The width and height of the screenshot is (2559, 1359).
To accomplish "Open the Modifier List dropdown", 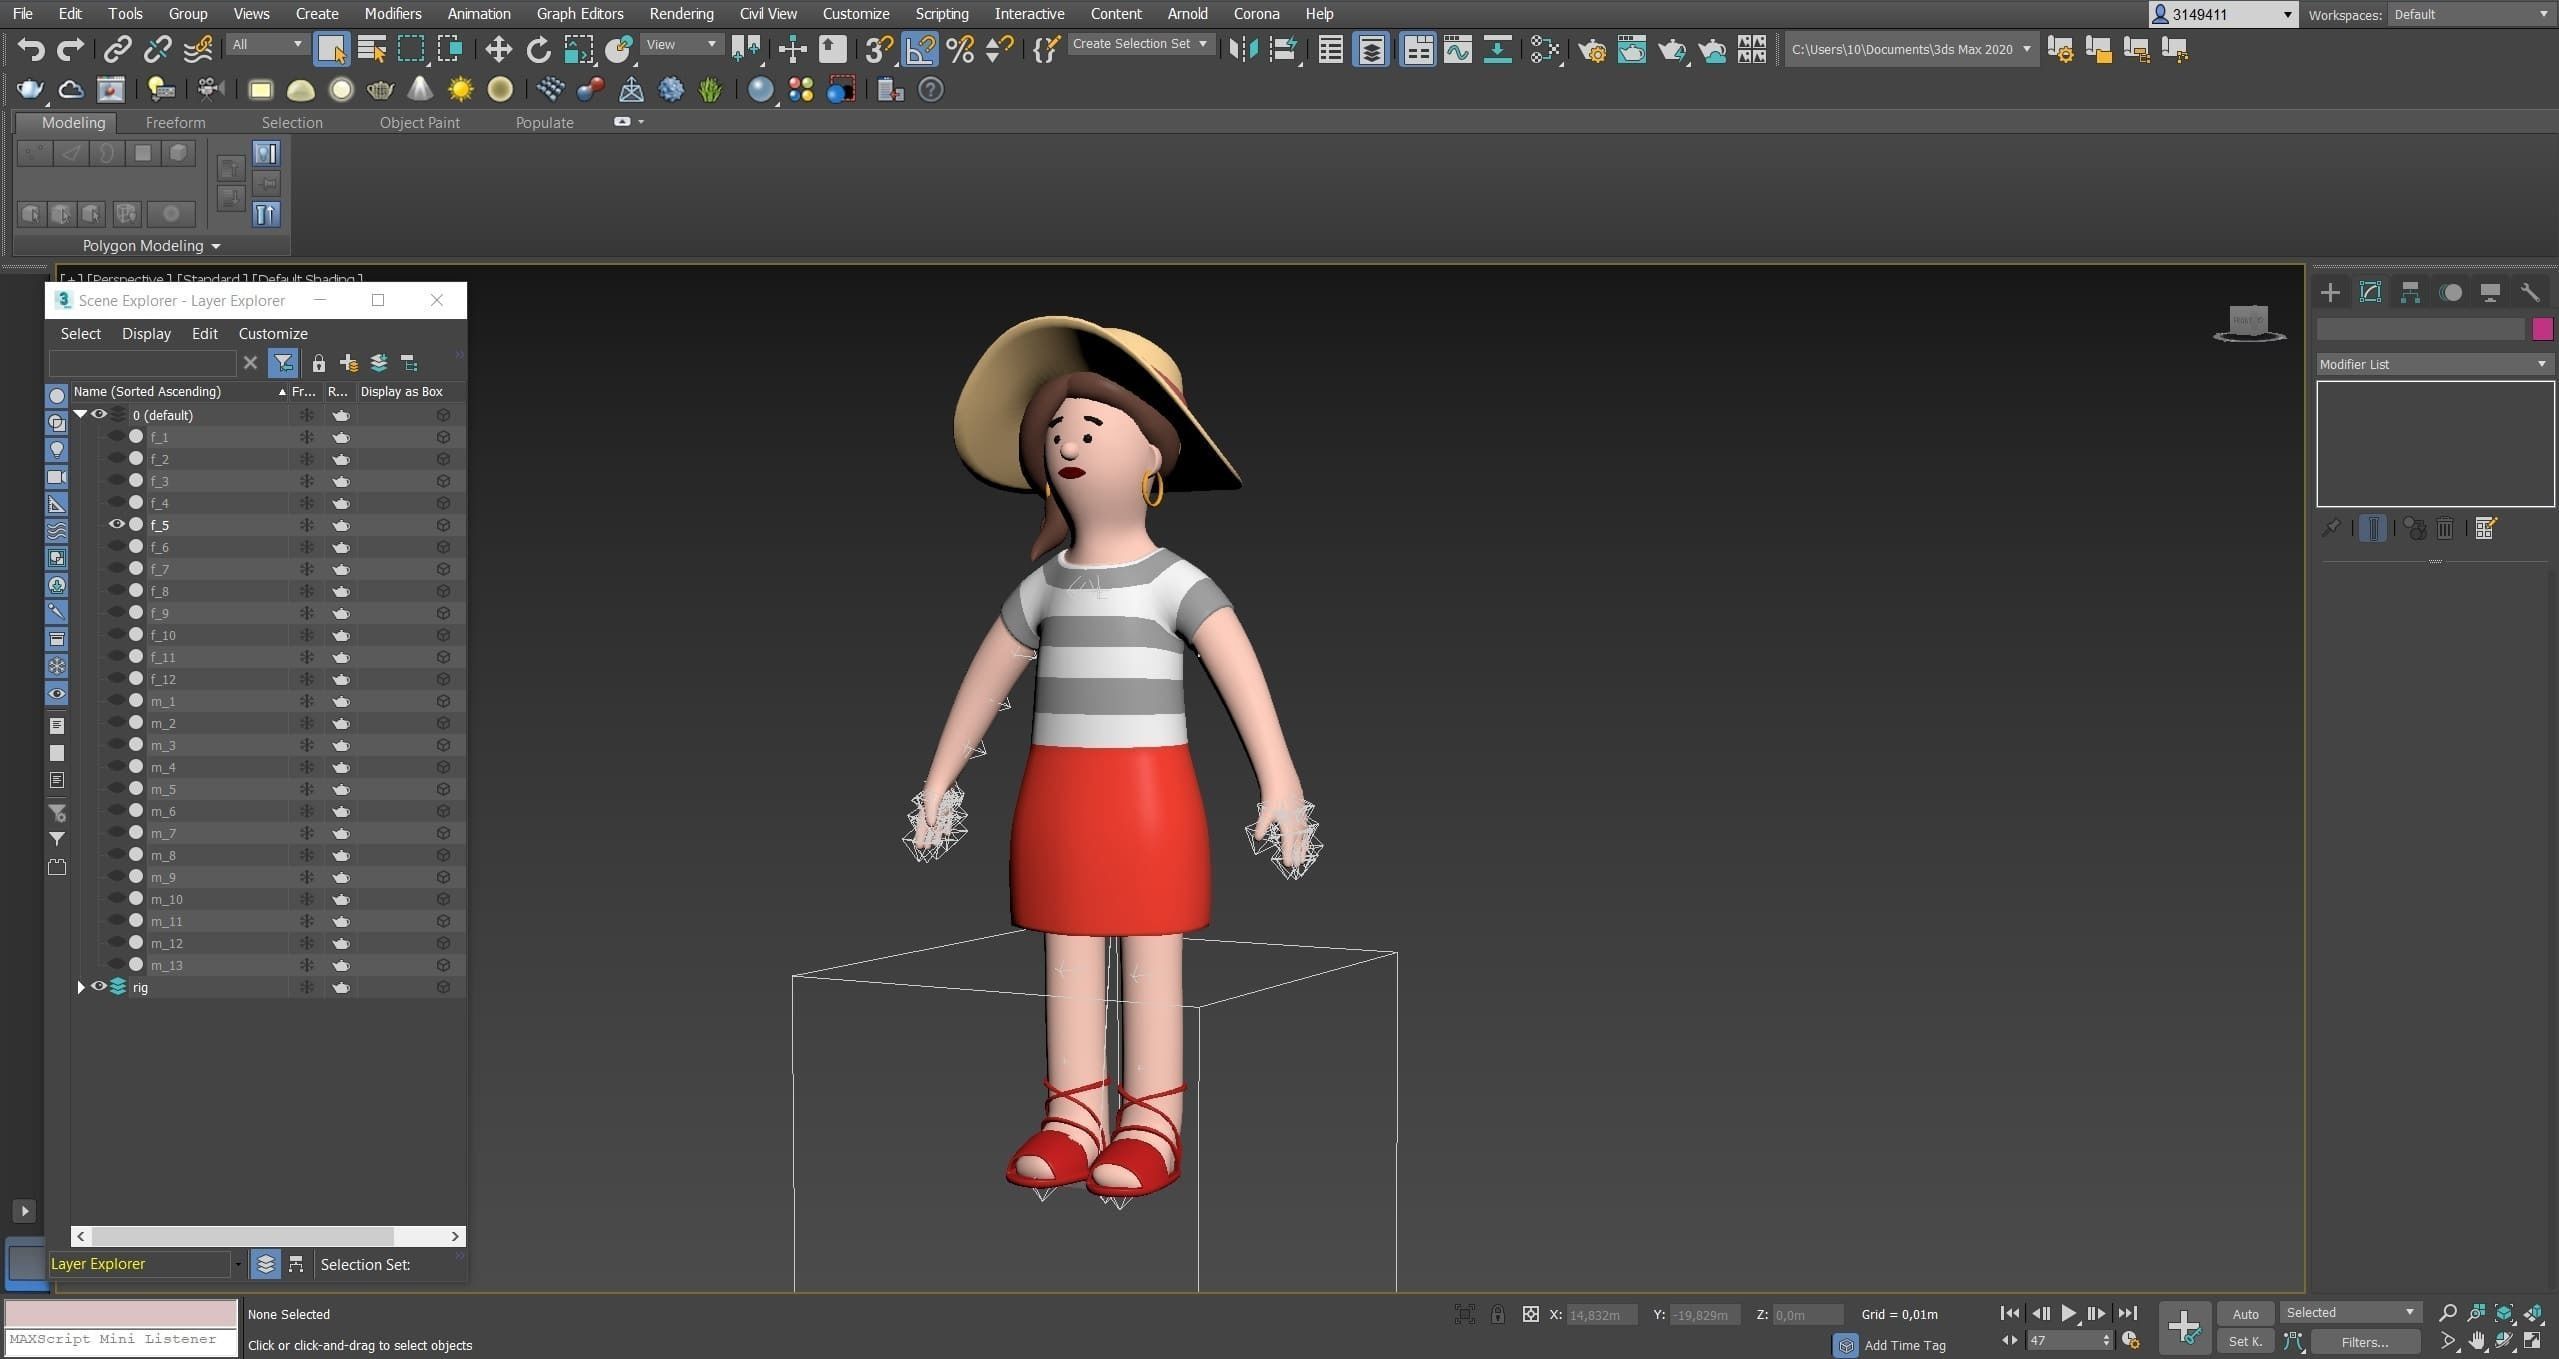I will point(2434,364).
